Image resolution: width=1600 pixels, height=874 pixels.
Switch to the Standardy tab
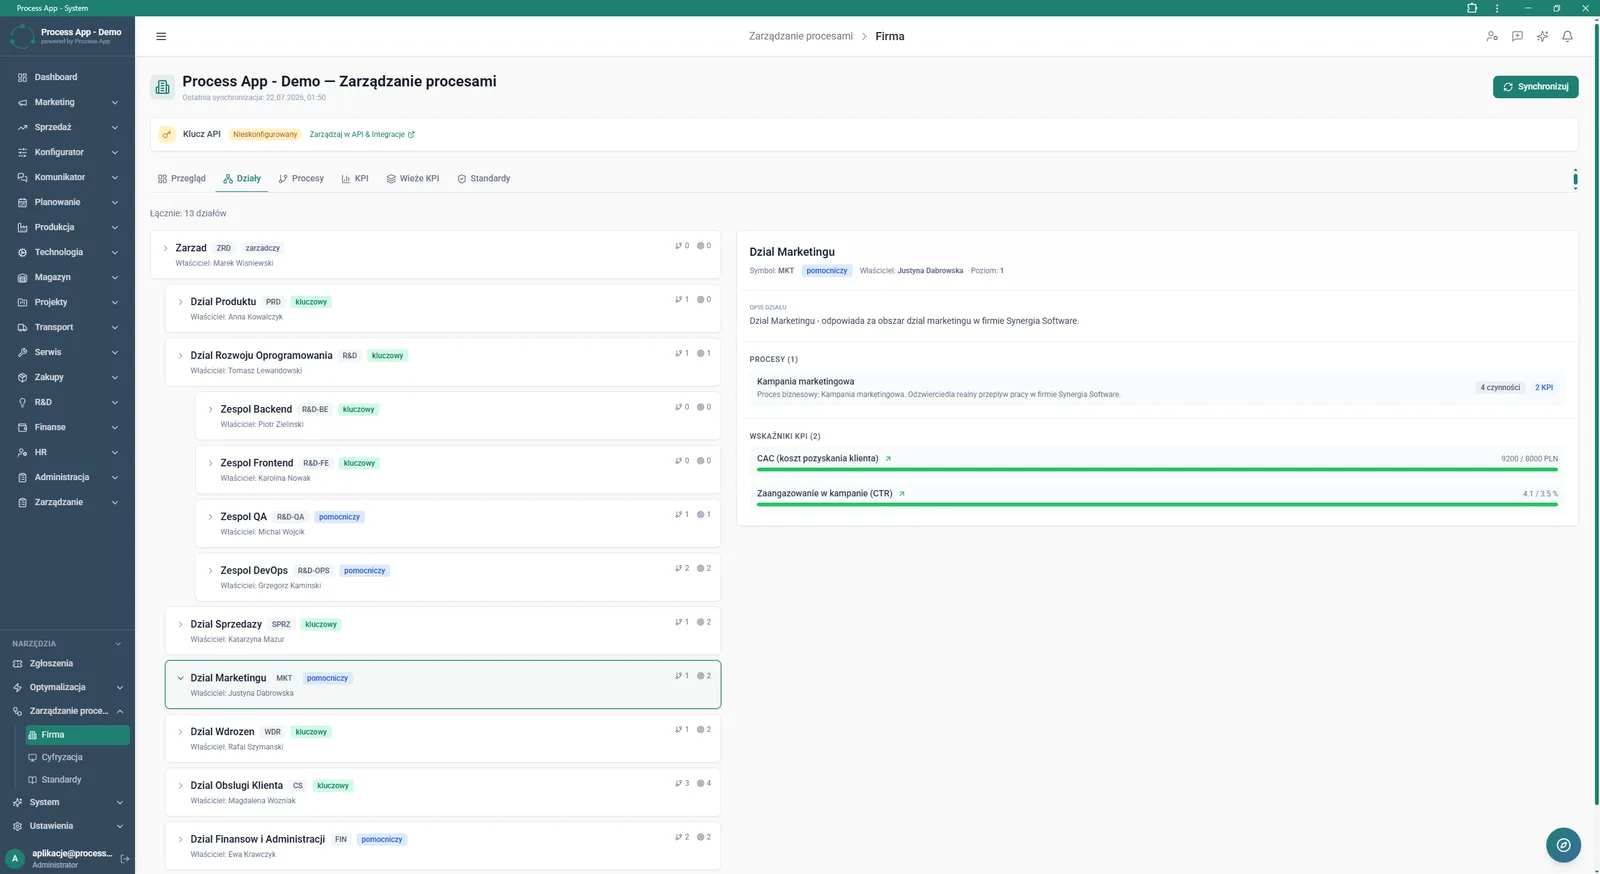click(483, 178)
